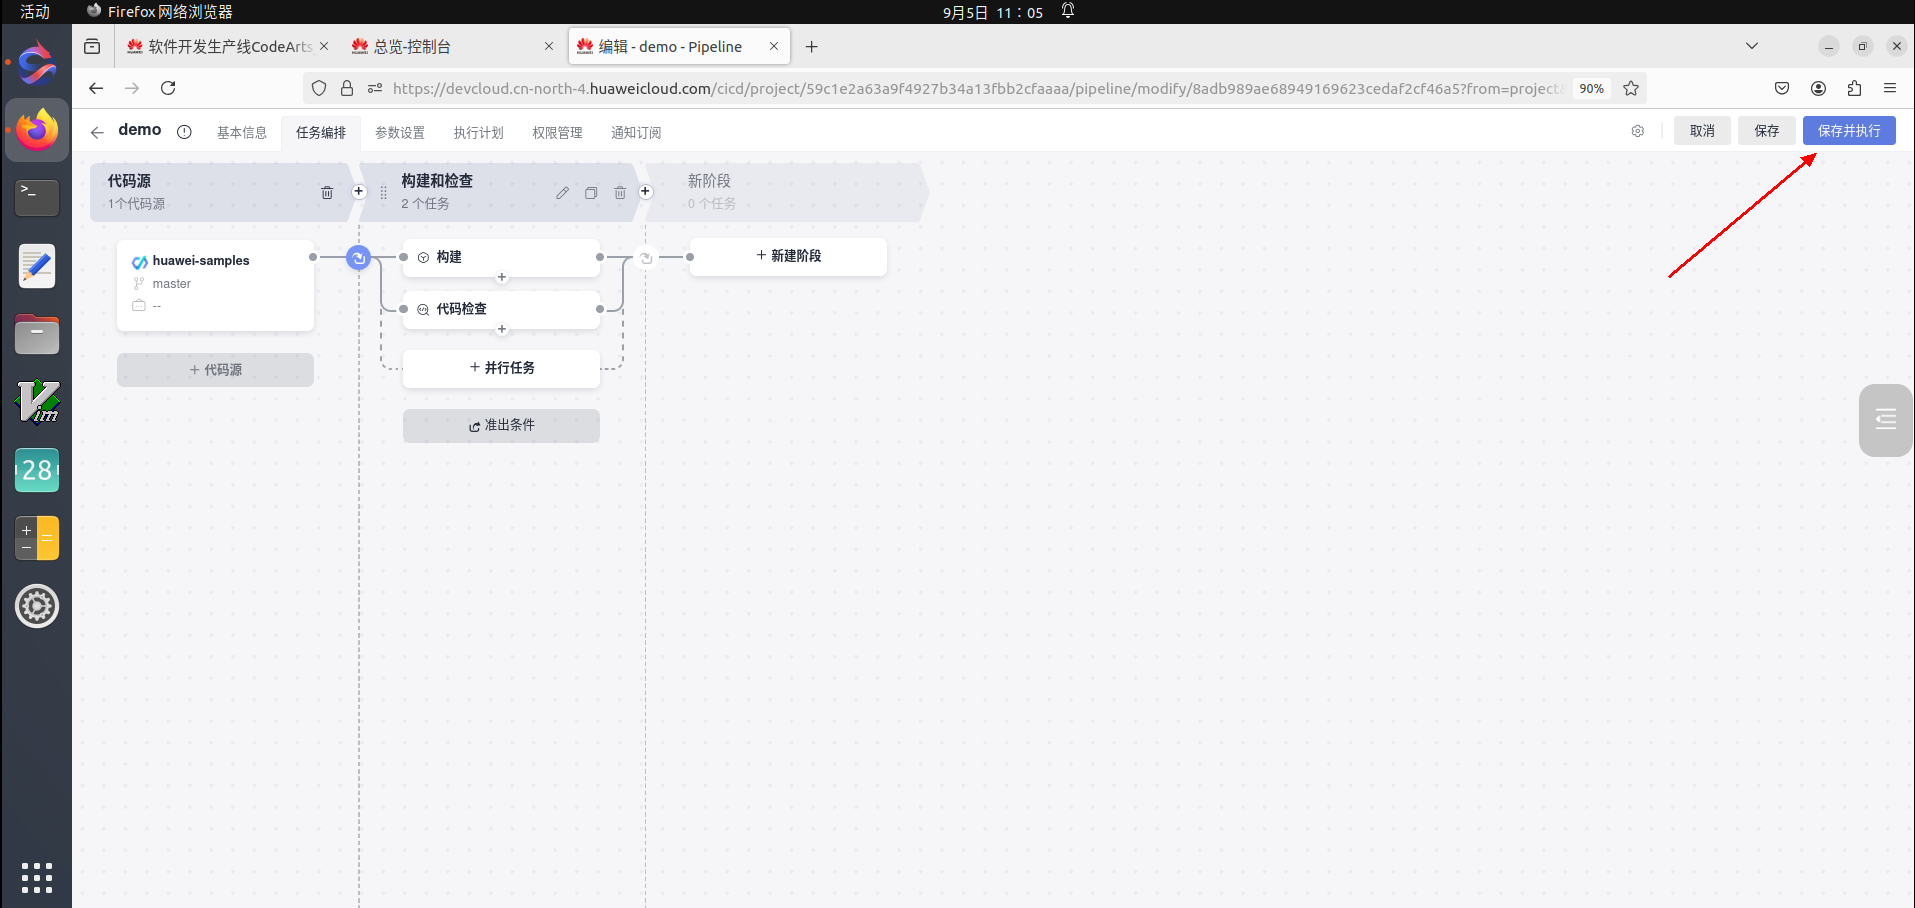Viewport: 1915px width, 908px height.
Task: Bookmark this page with the star icon
Action: tap(1631, 88)
